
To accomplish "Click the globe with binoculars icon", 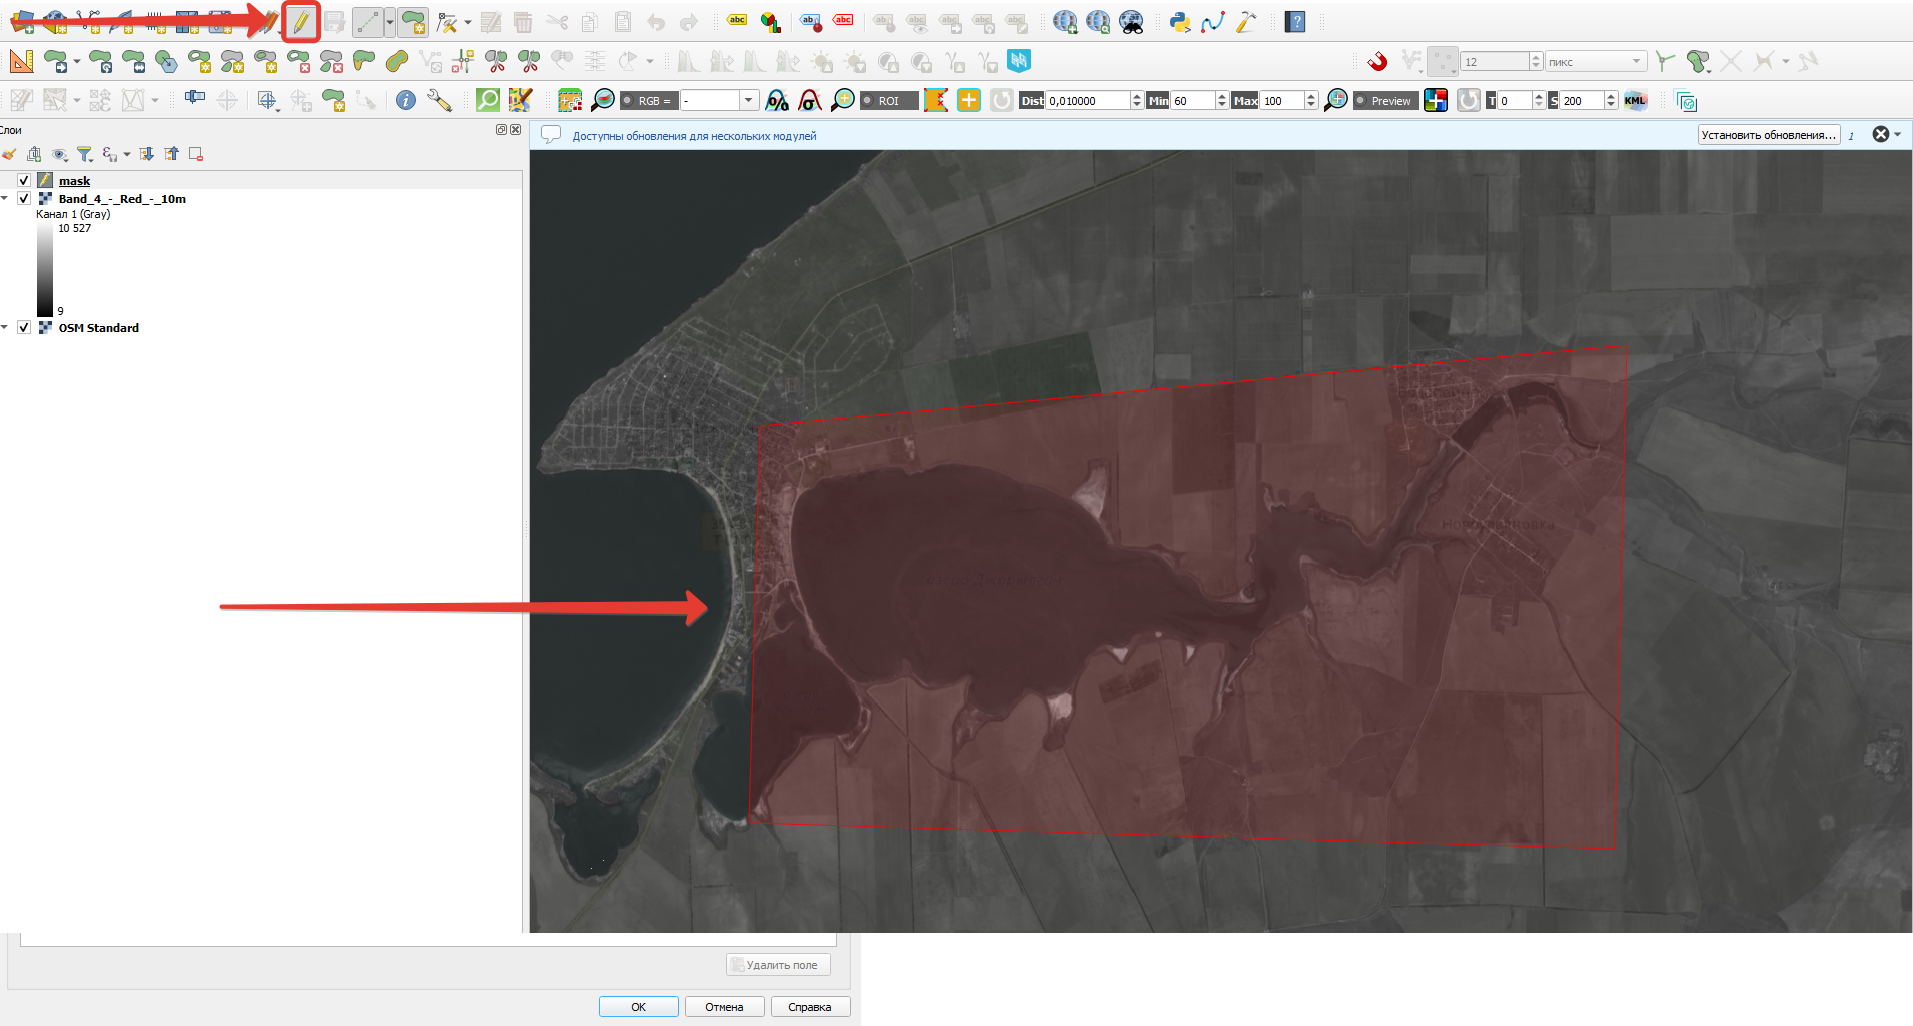I will coord(1131,21).
